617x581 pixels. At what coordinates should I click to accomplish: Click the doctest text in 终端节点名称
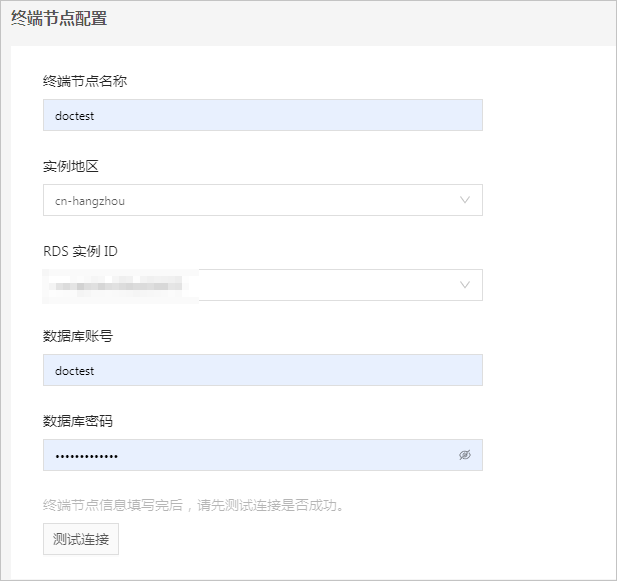(75, 115)
